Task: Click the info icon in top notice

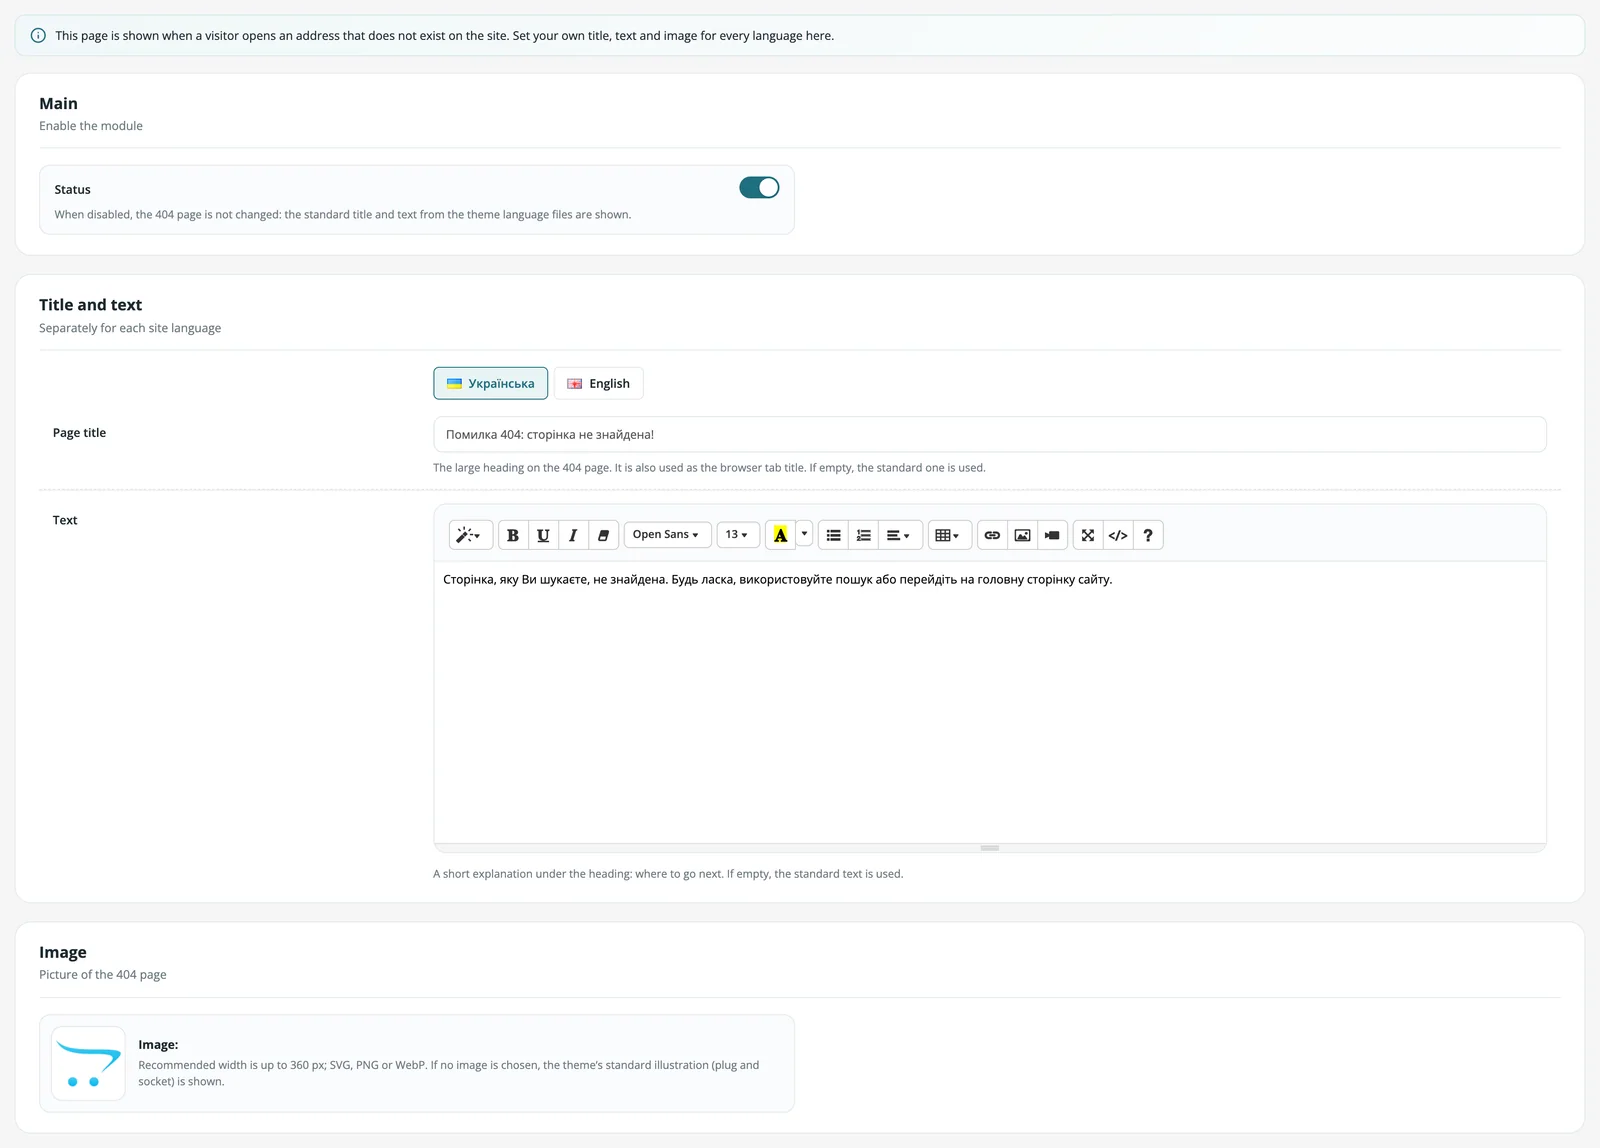Action: (x=38, y=35)
